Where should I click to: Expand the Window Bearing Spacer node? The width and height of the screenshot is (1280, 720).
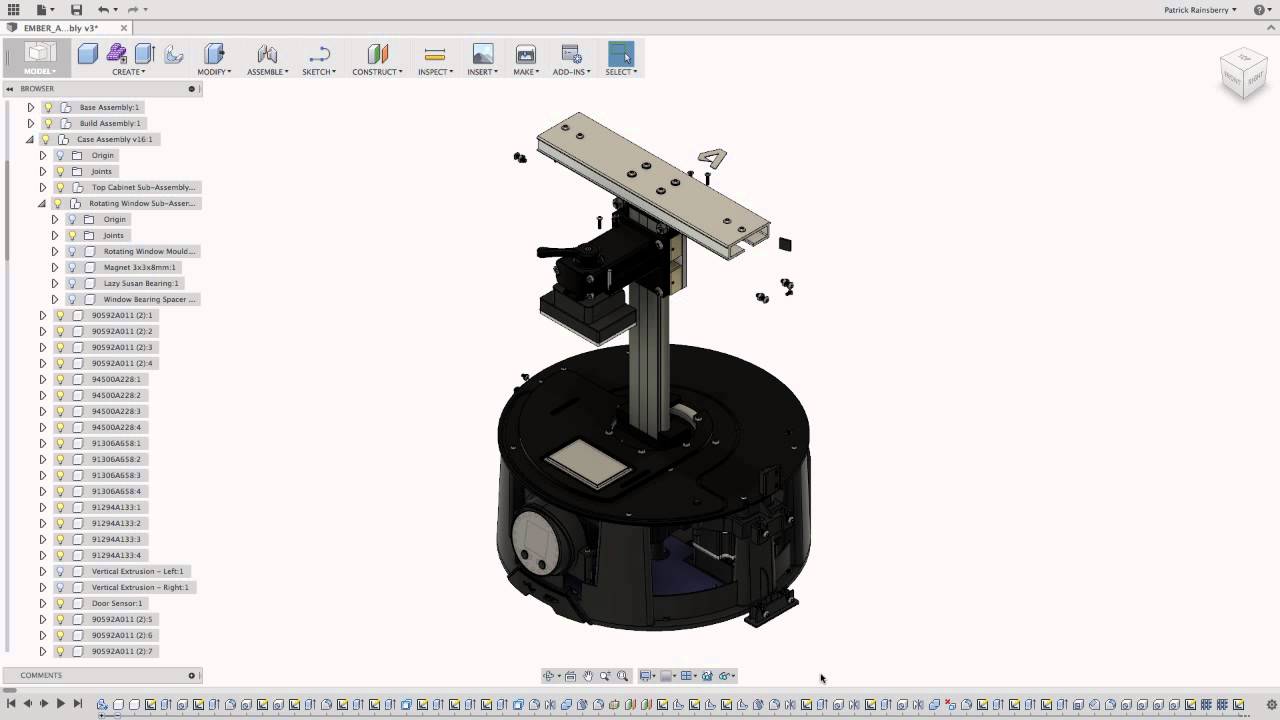coord(55,299)
